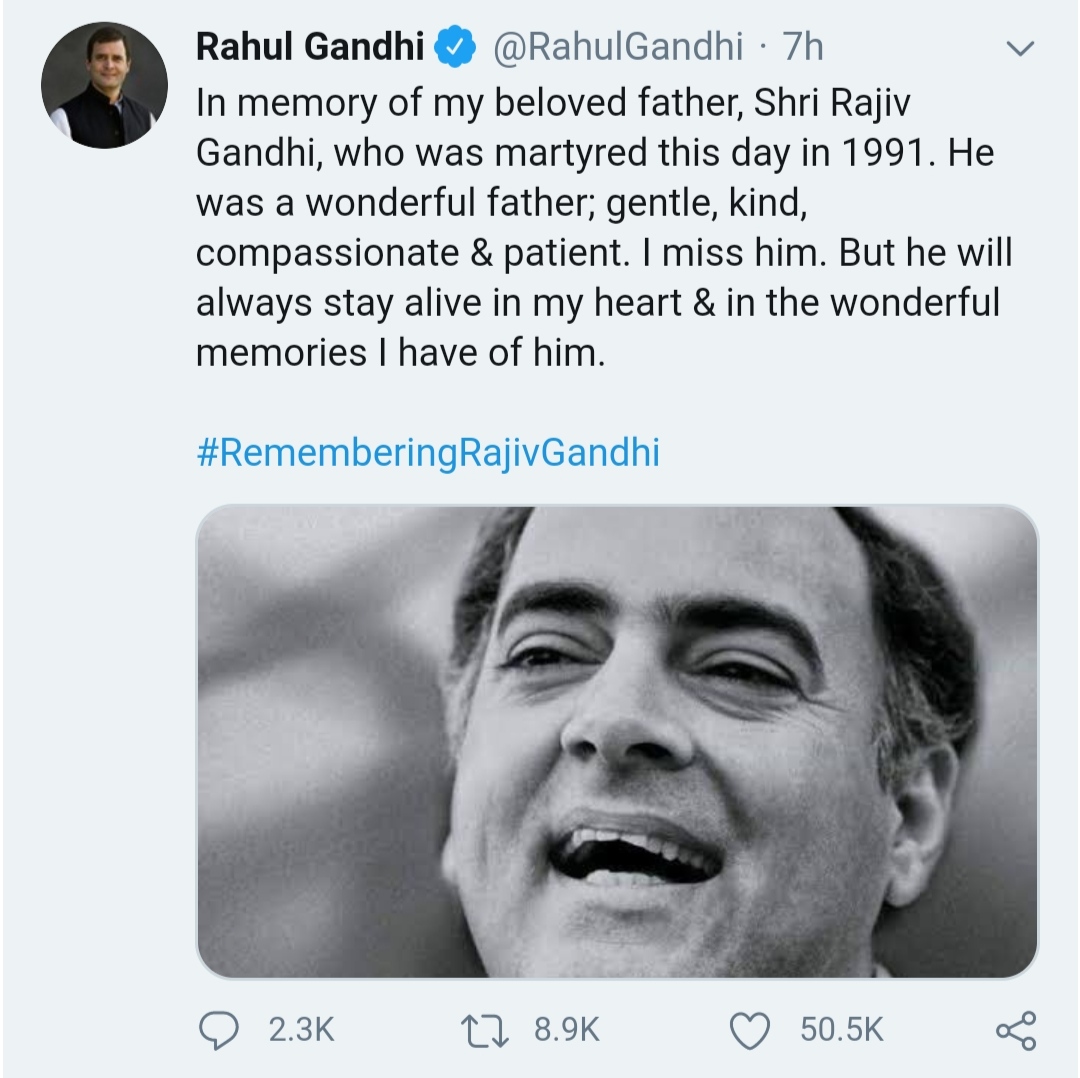Open the tweet options chevron
This screenshot has height=1078, width=1080.
pyautogui.click(x=1020, y=48)
